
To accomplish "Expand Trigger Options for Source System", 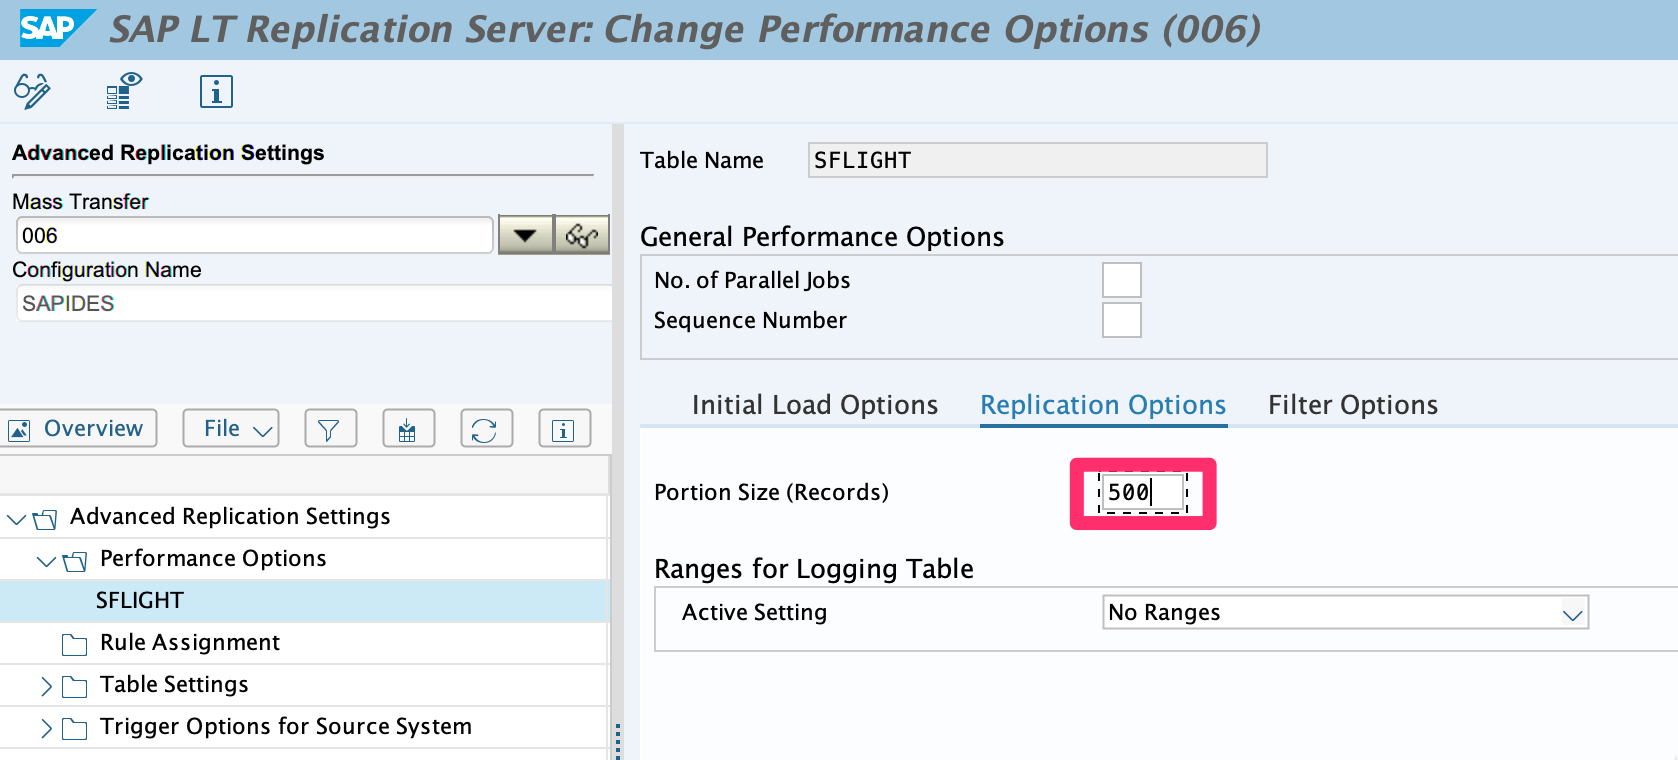I will 46,728.
